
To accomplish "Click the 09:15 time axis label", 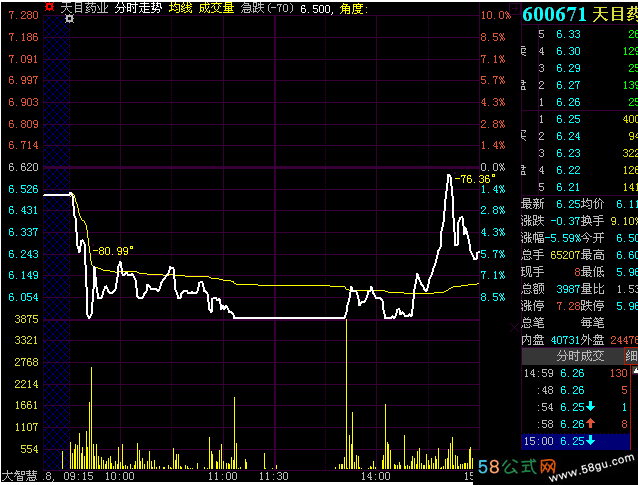I will pos(79,476).
